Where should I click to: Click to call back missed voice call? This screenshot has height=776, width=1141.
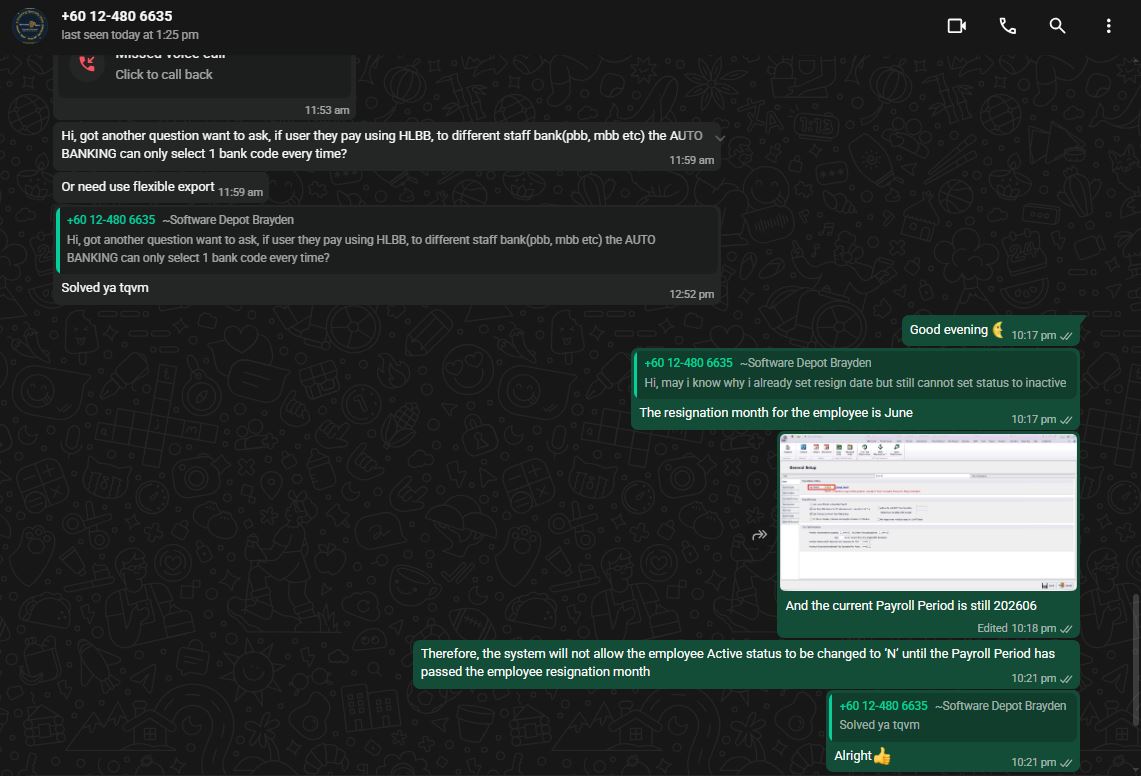[x=164, y=74]
